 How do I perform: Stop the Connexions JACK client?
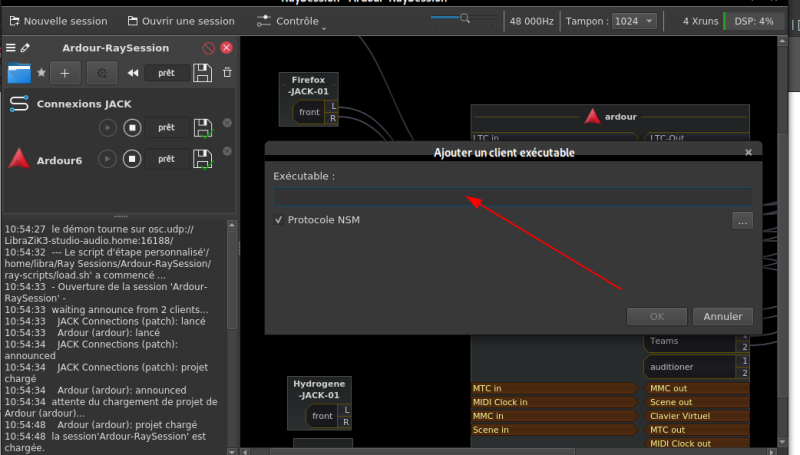pyautogui.click(x=132, y=128)
